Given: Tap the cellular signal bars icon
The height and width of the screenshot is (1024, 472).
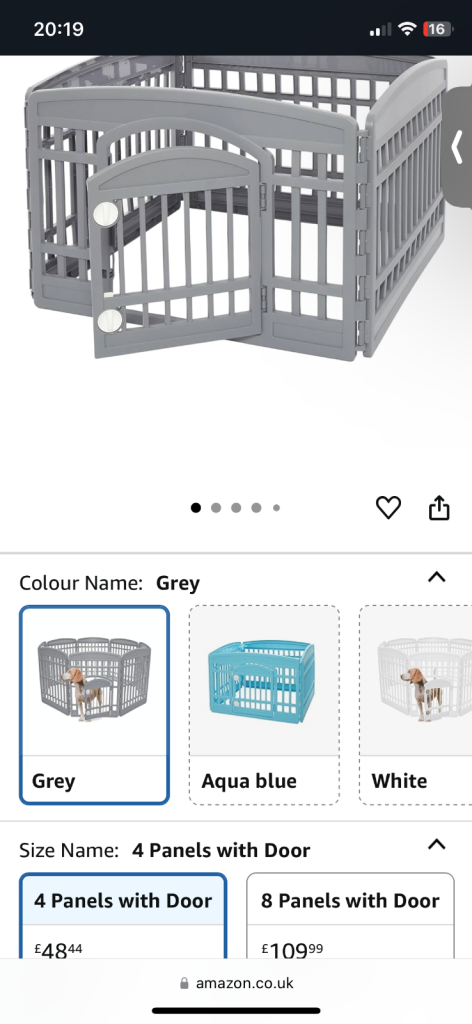Looking at the screenshot, I should (381, 29).
